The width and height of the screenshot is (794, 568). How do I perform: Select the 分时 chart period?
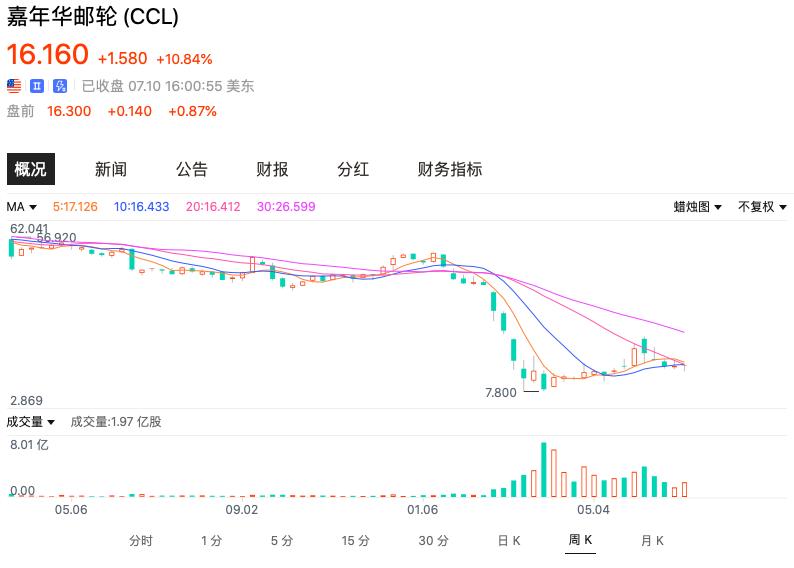pos(141,541)
